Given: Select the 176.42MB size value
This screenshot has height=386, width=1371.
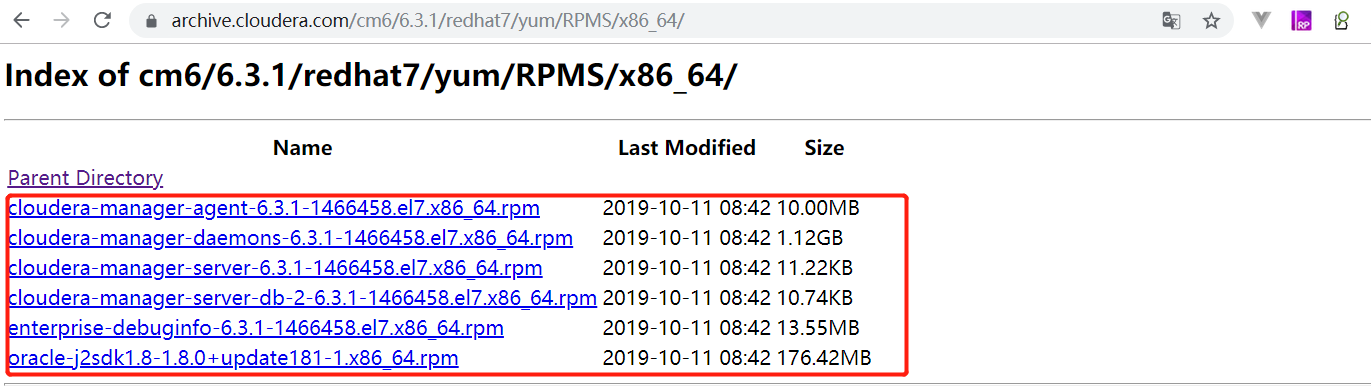Looking at the screenshot, I should point(824,359).
